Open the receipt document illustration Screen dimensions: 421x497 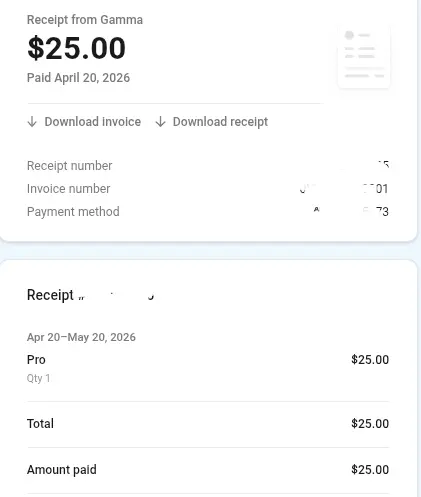364,56
